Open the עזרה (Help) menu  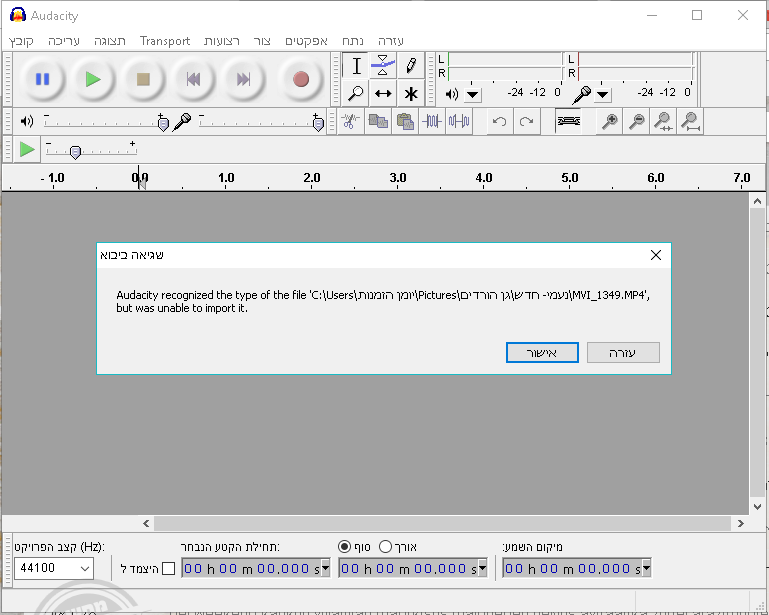(x=391, y=41)
